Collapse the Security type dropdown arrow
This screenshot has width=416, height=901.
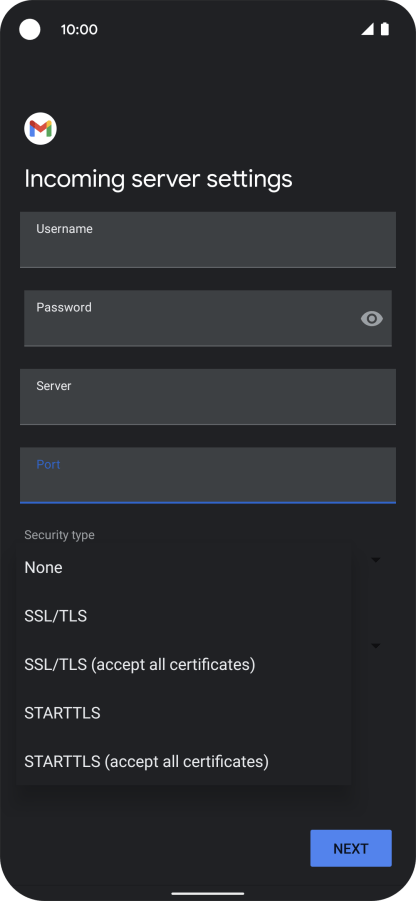coord(376,560)
